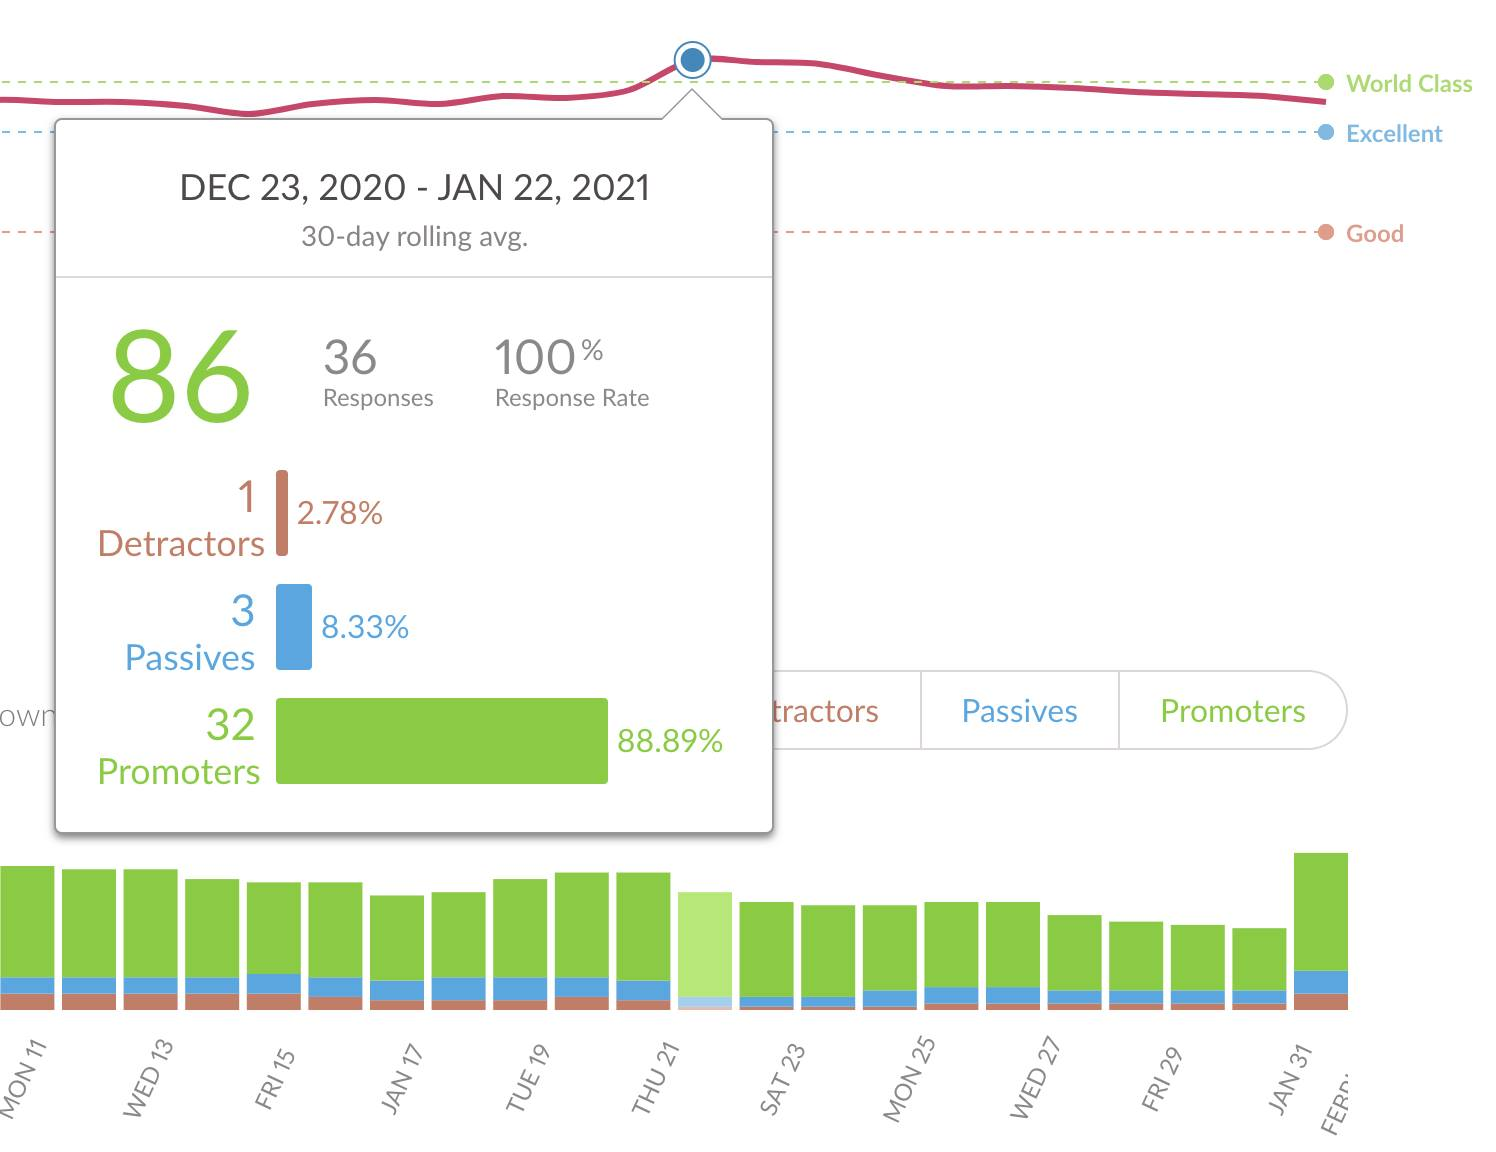Click the partially hidden Detractors tab
1496x1152 pixels.
pyautogui.click(x=826, y=711)
